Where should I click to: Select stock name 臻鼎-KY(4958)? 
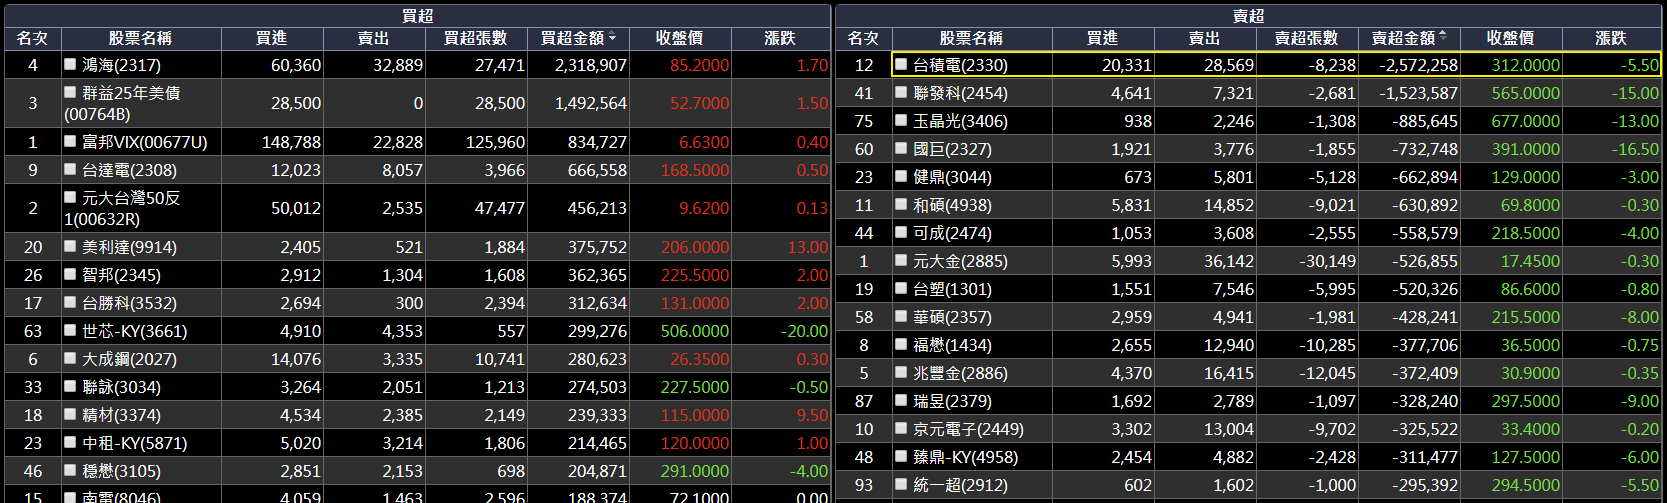point(965,457)
